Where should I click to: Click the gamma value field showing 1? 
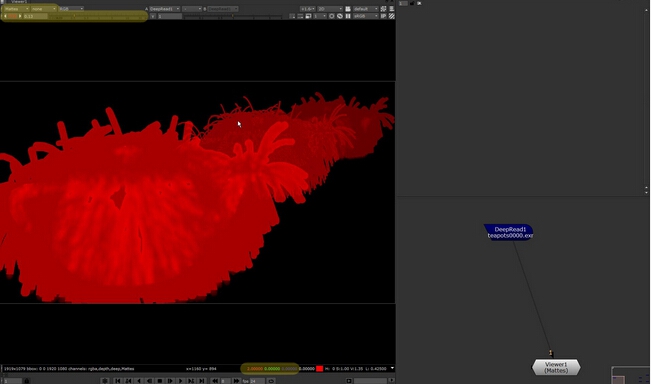(x=169, y=16)
